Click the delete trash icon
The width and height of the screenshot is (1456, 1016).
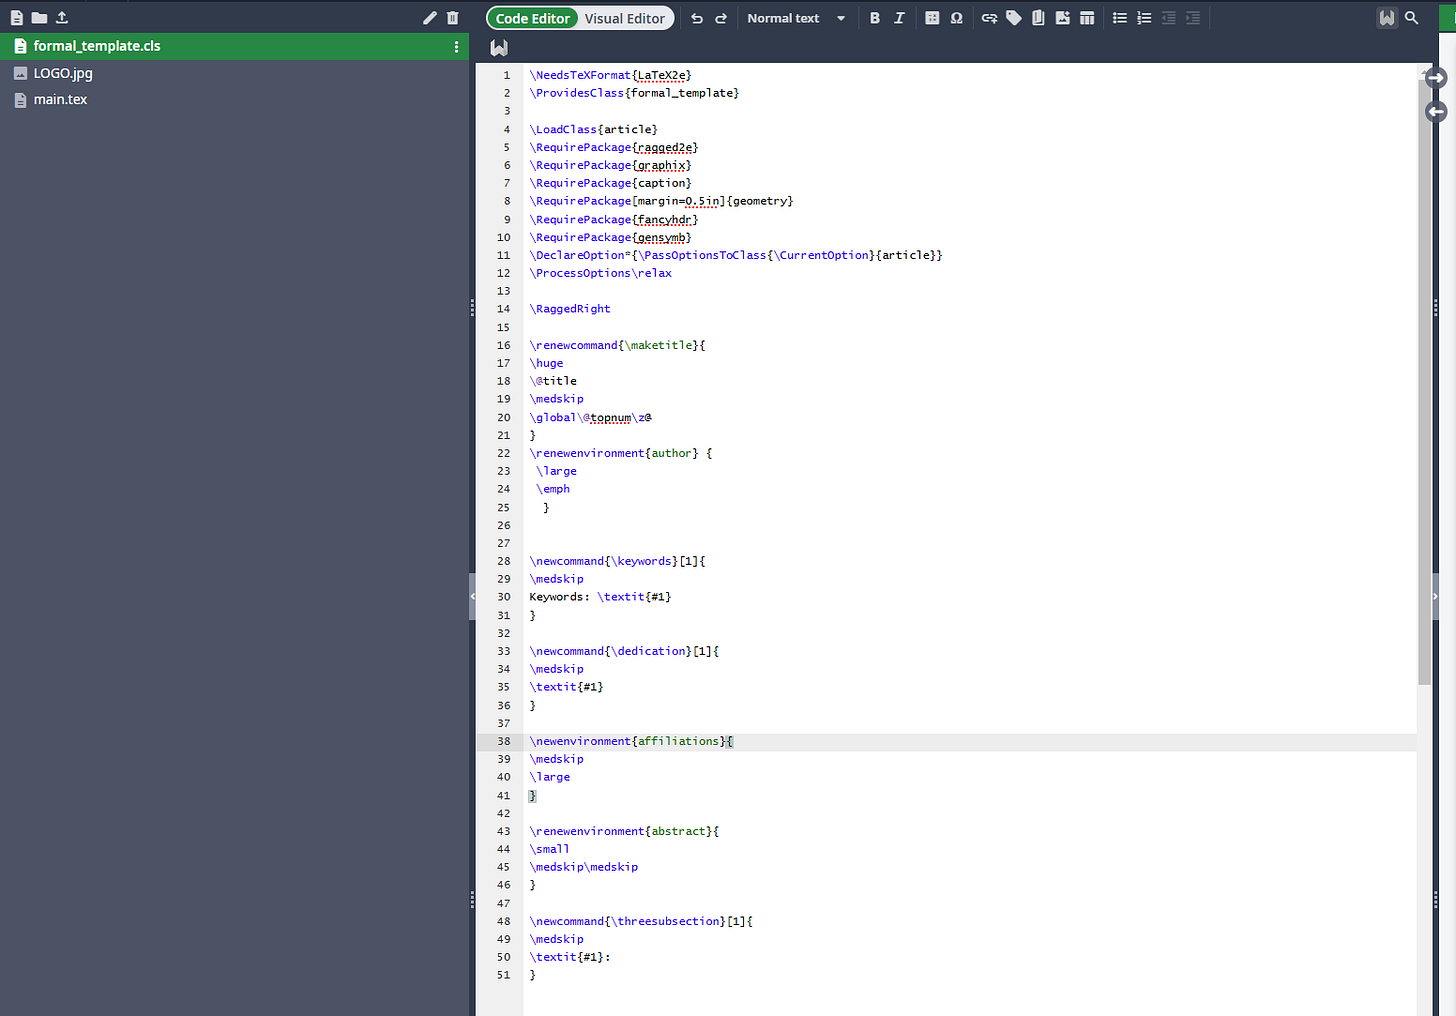click(x=453, y=18)
